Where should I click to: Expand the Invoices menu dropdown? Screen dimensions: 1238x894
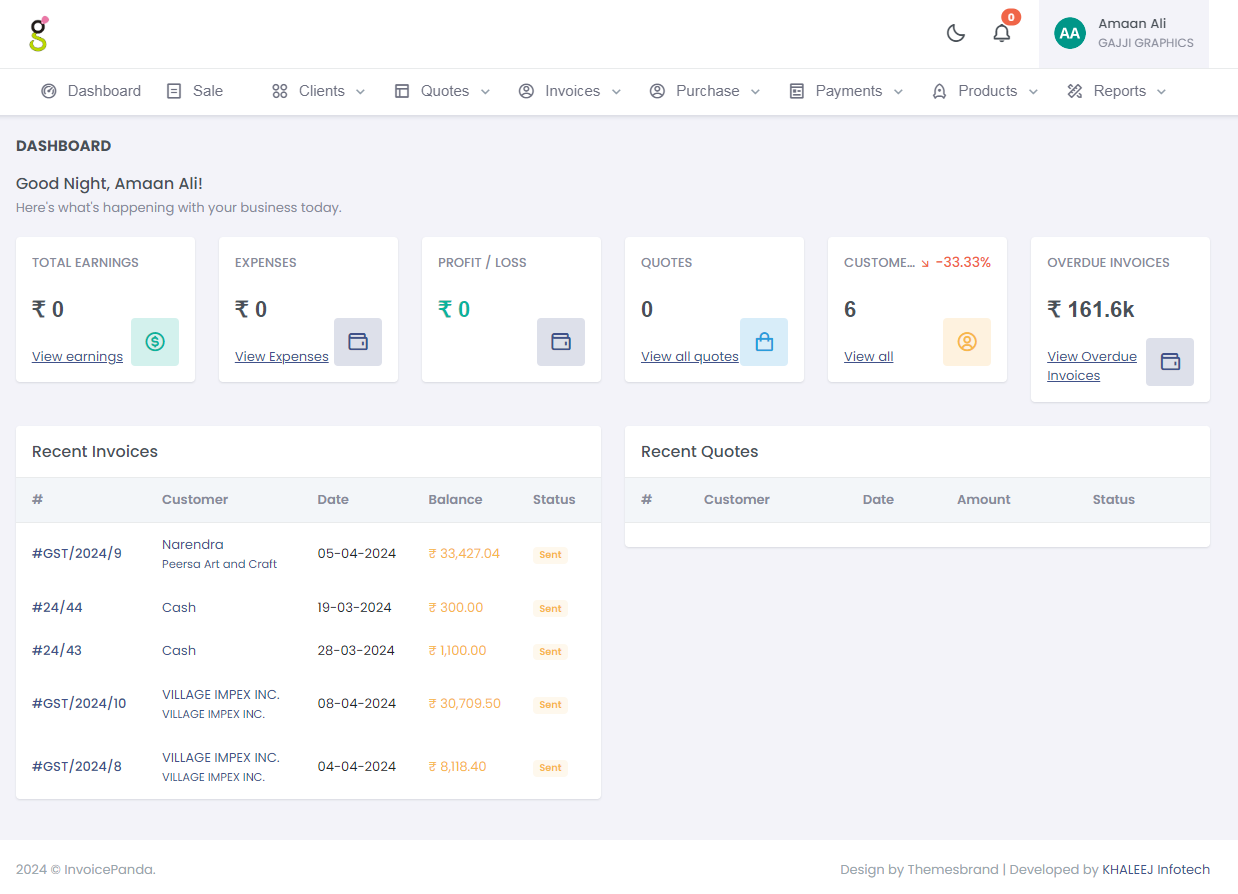tap(570, 91)
